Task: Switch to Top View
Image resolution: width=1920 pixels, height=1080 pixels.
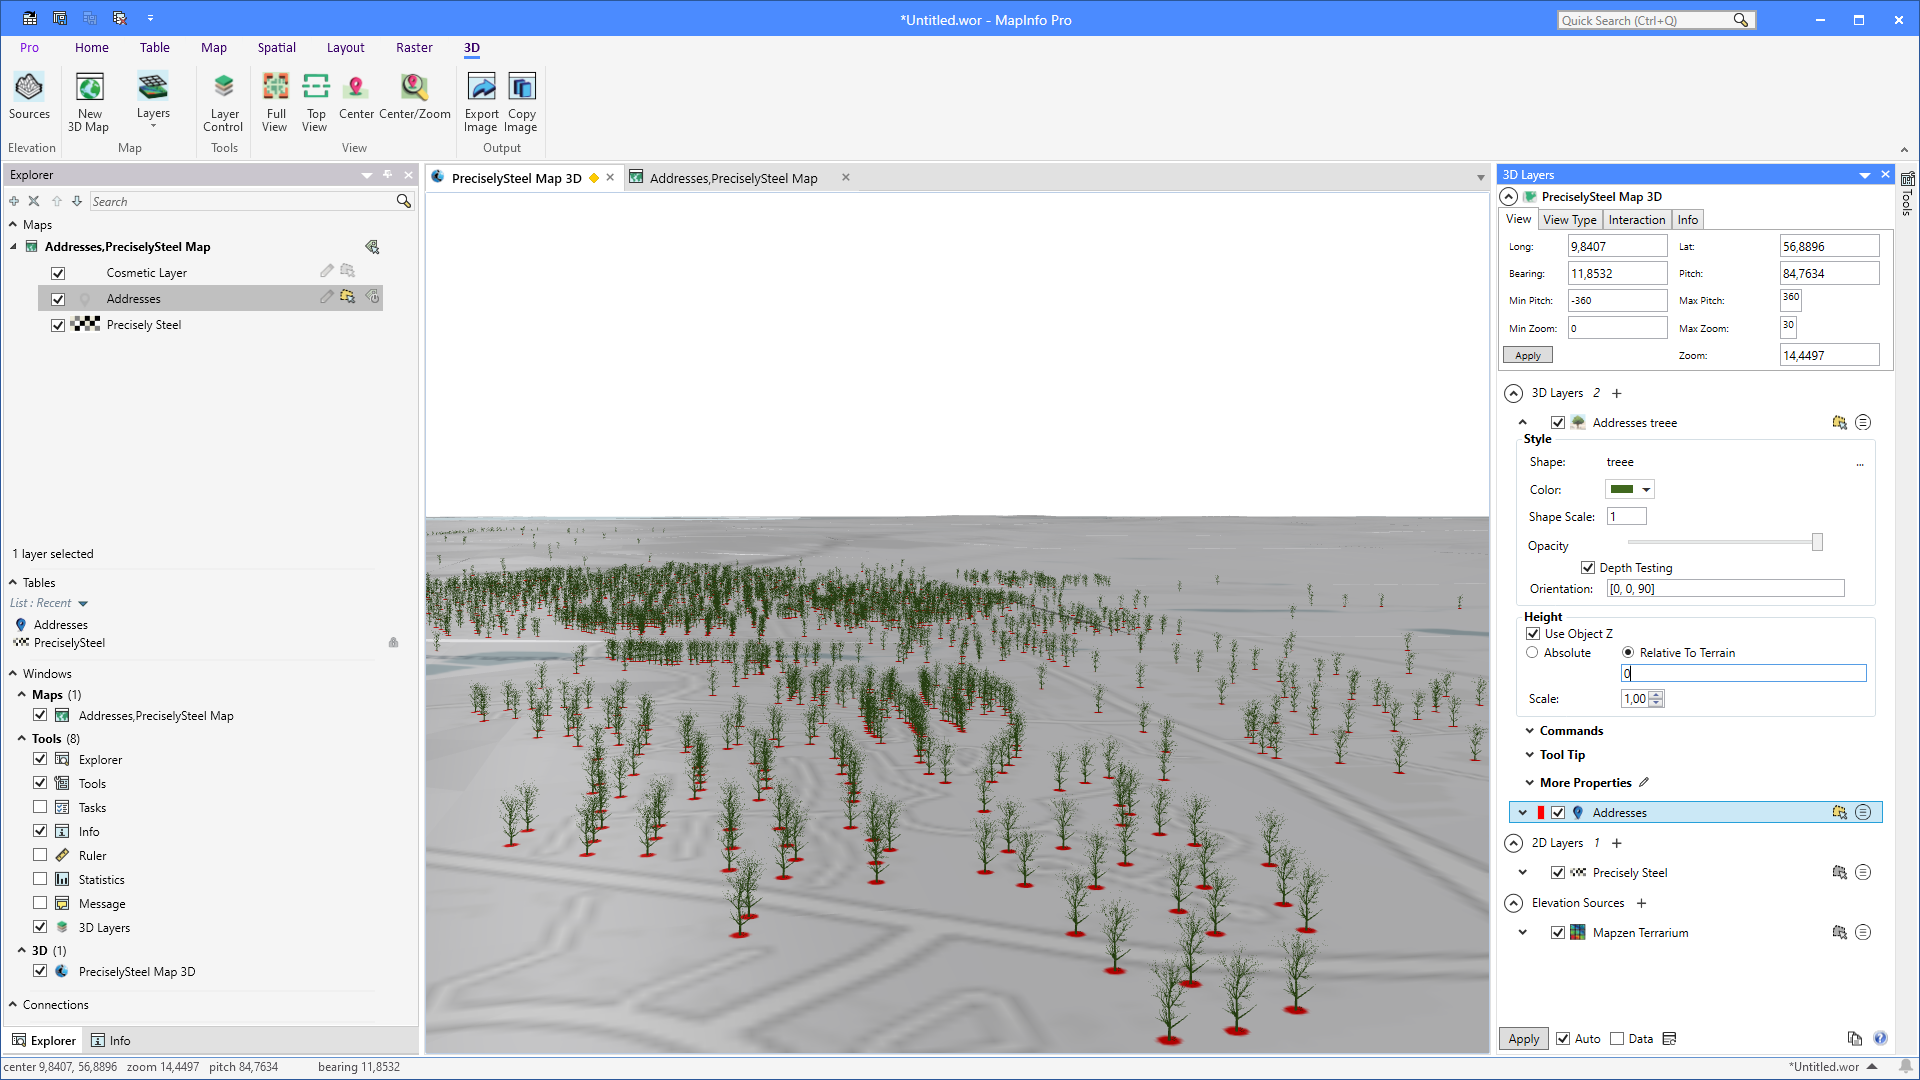Action: (x=315, y=100)
